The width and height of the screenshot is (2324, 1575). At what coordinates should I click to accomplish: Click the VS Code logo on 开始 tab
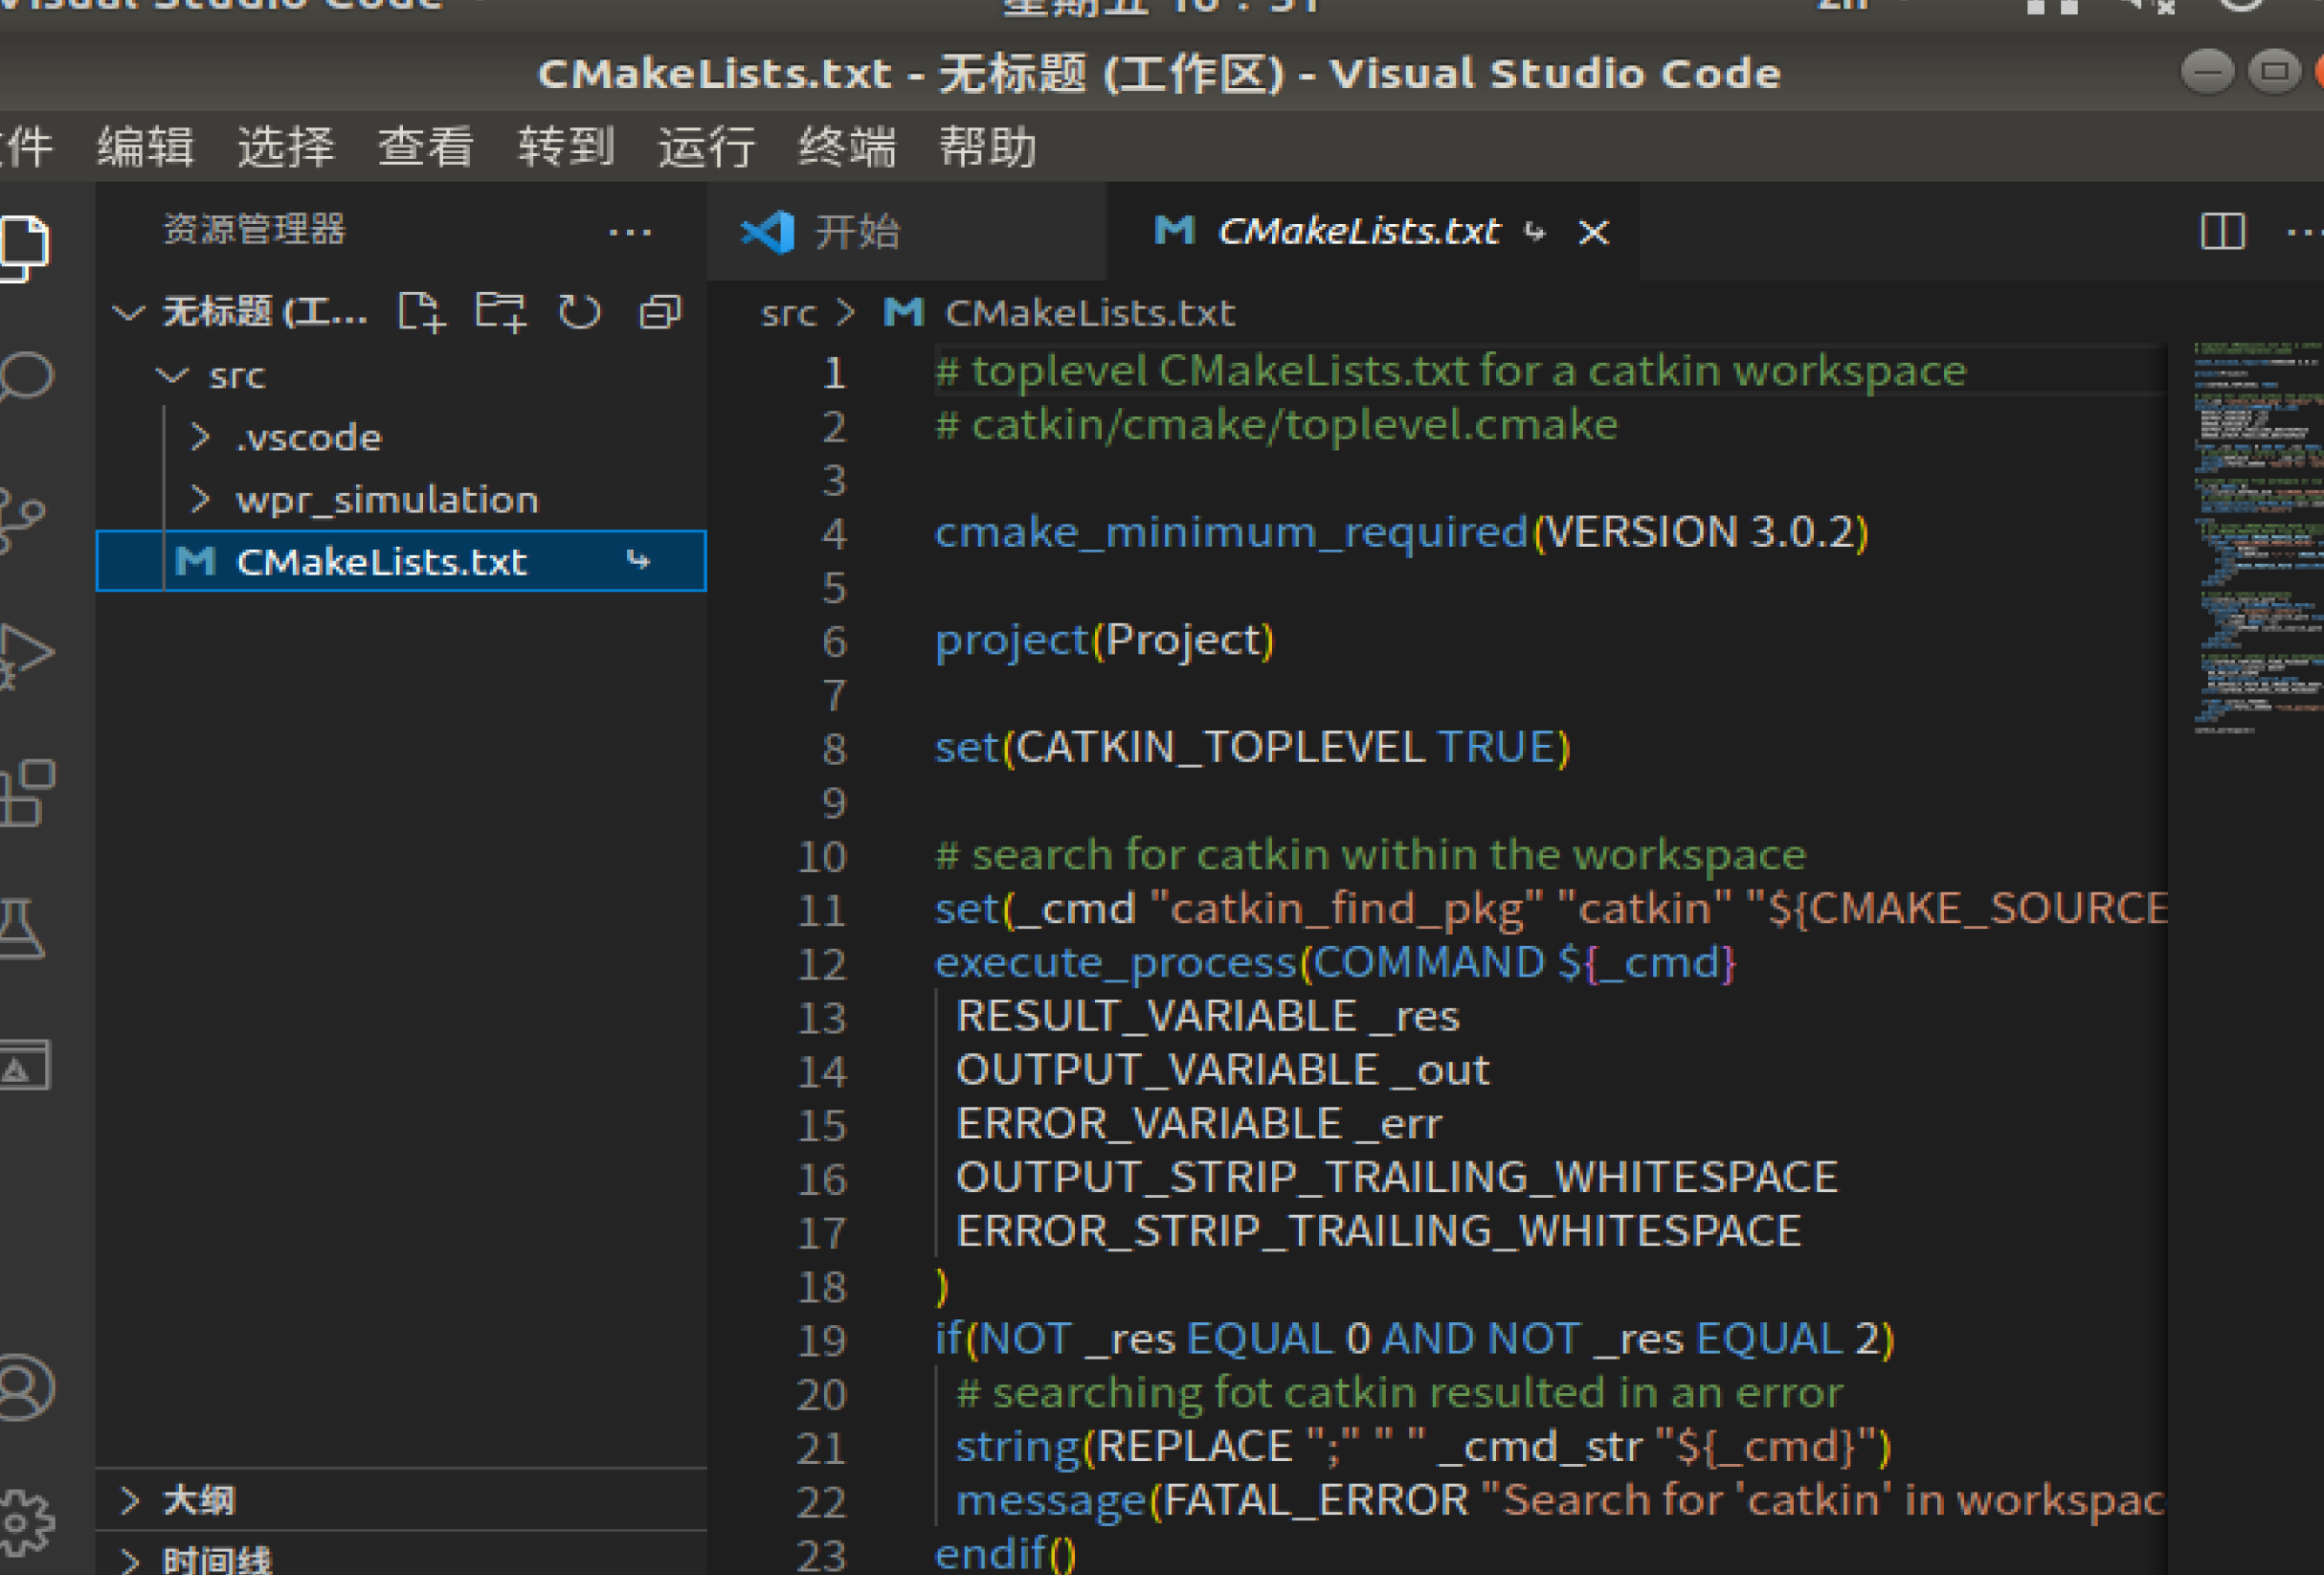(767, 233)
